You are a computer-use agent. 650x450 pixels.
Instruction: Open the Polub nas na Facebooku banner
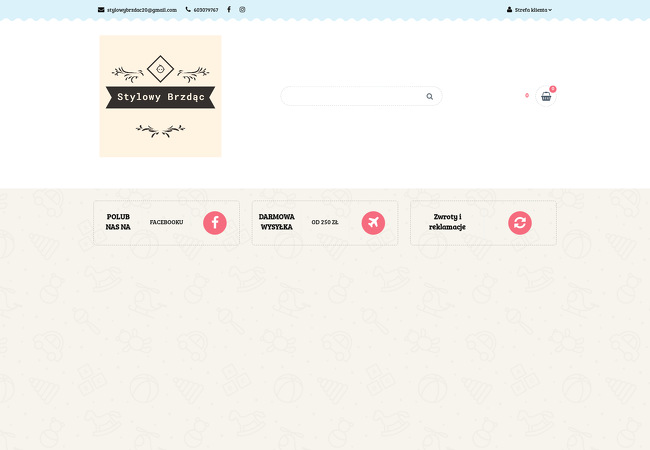click(167, 223)
